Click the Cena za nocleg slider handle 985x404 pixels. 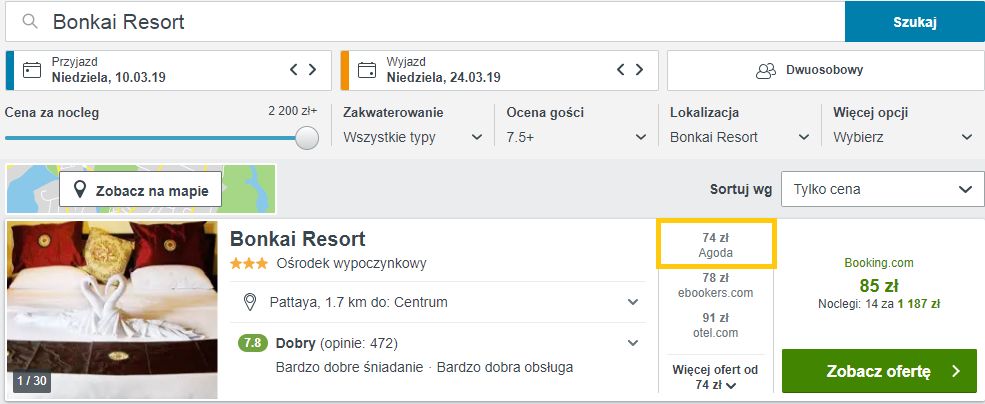click(307, 138)
